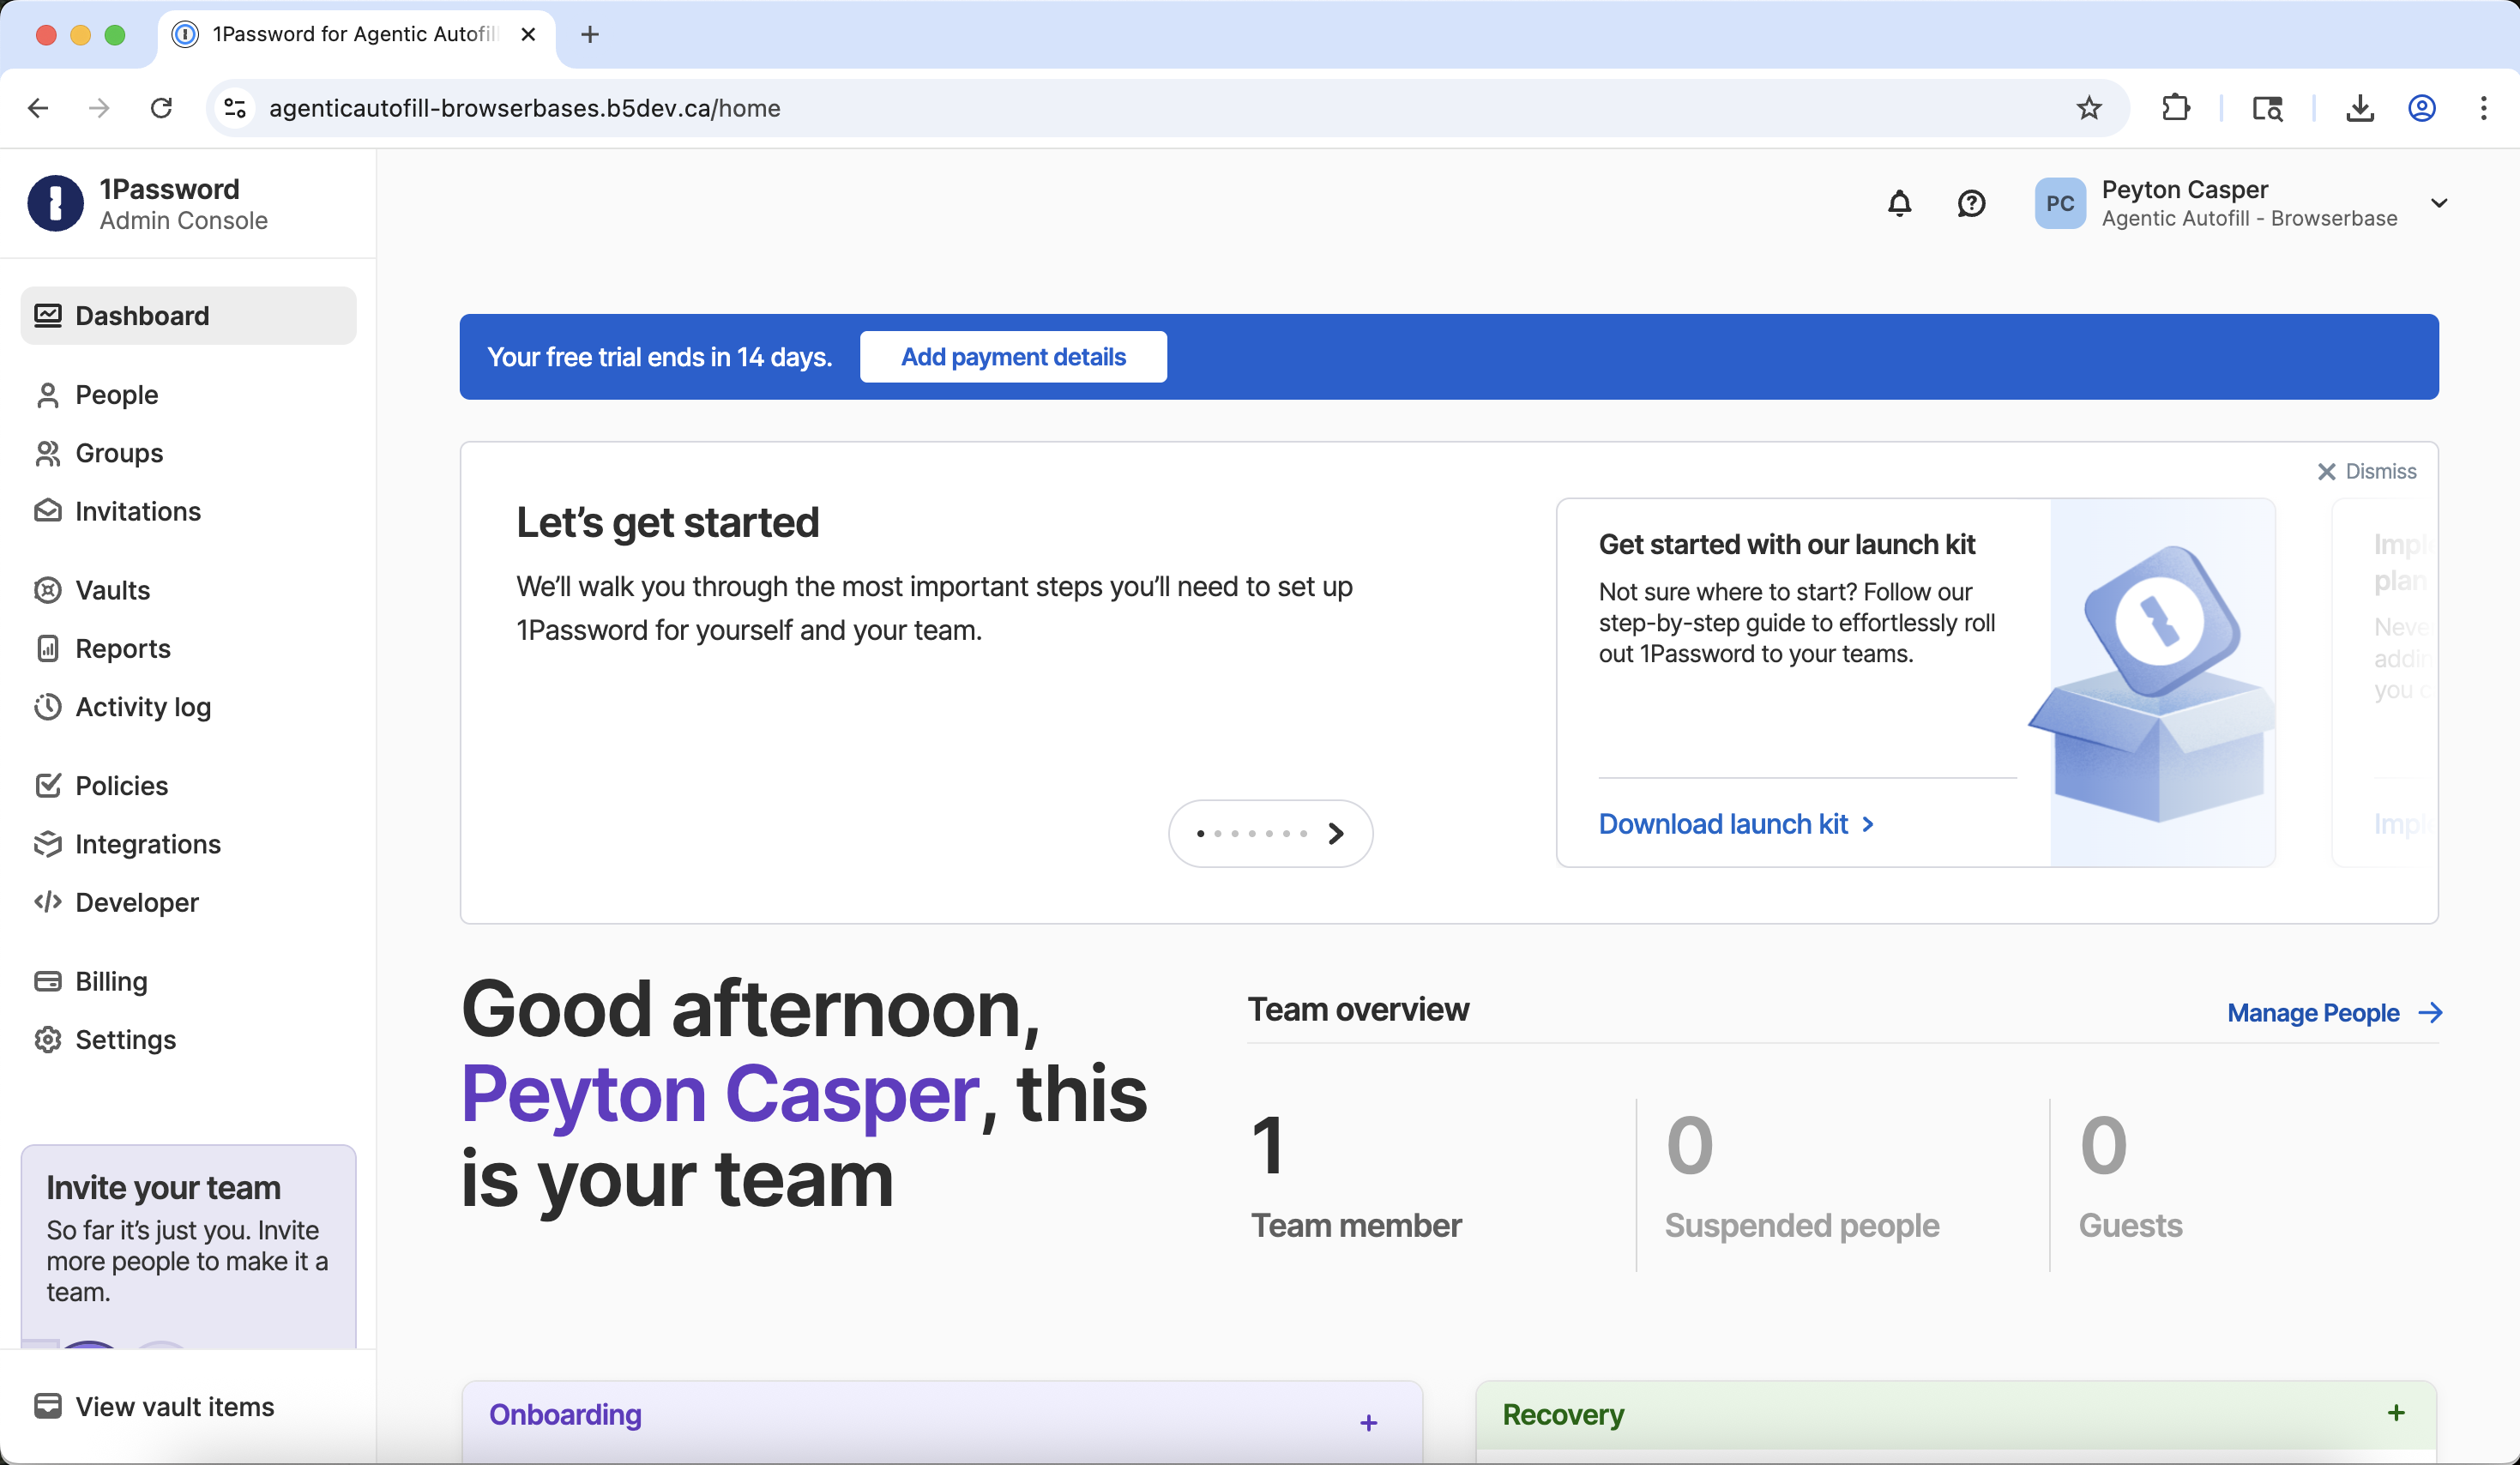The image size is (2520, 1465).
Task: Open the Activity log
Action: point(142,707)
